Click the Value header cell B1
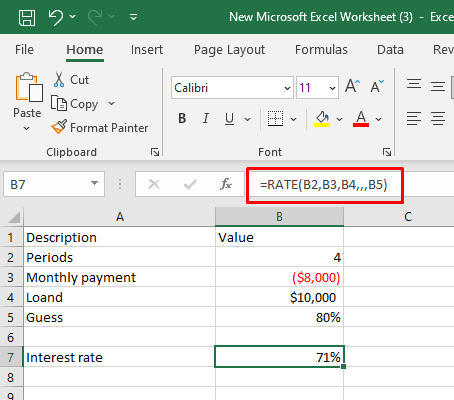 click(279, 237)
